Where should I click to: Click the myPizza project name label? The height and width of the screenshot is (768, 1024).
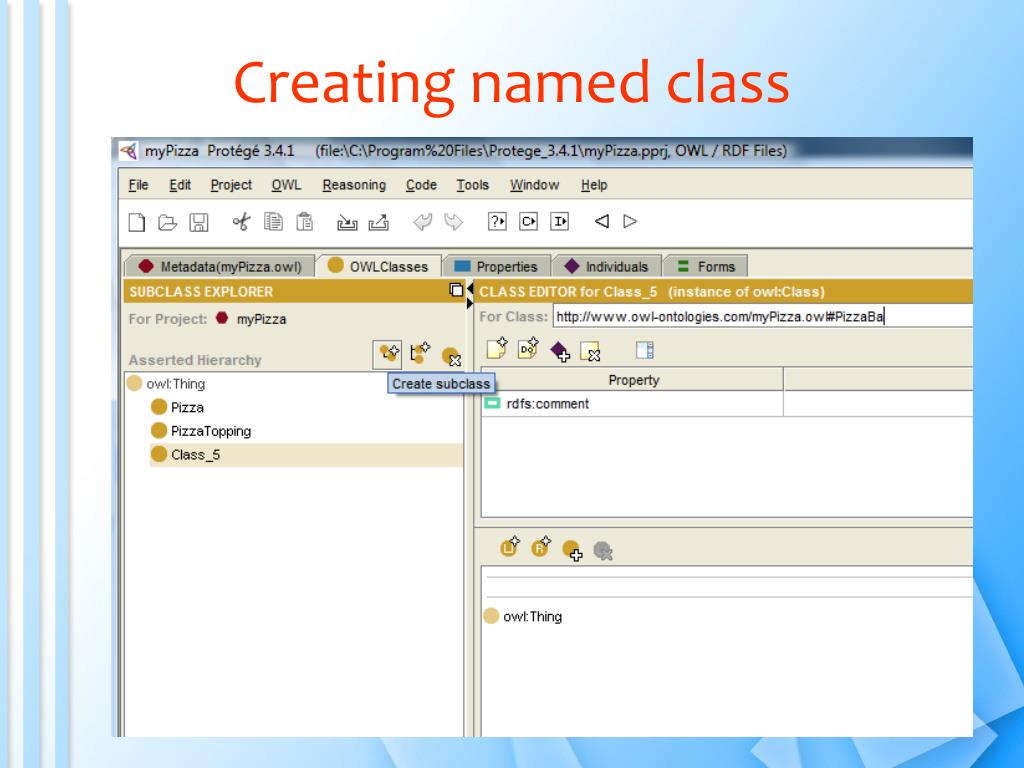[x=261, y=319]
